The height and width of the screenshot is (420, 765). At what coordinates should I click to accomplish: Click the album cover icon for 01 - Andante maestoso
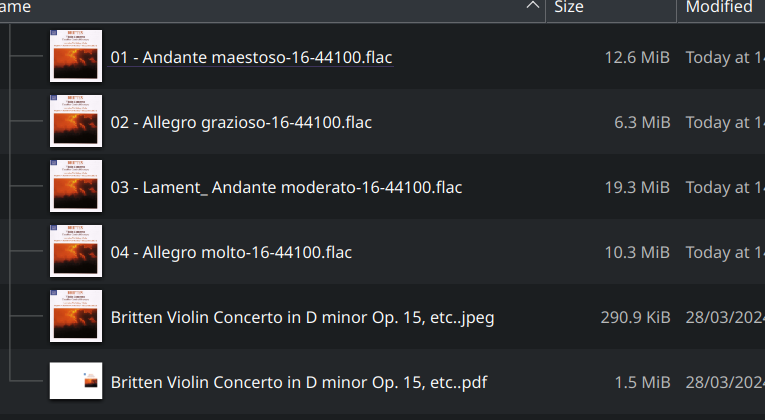pos(76,57)
